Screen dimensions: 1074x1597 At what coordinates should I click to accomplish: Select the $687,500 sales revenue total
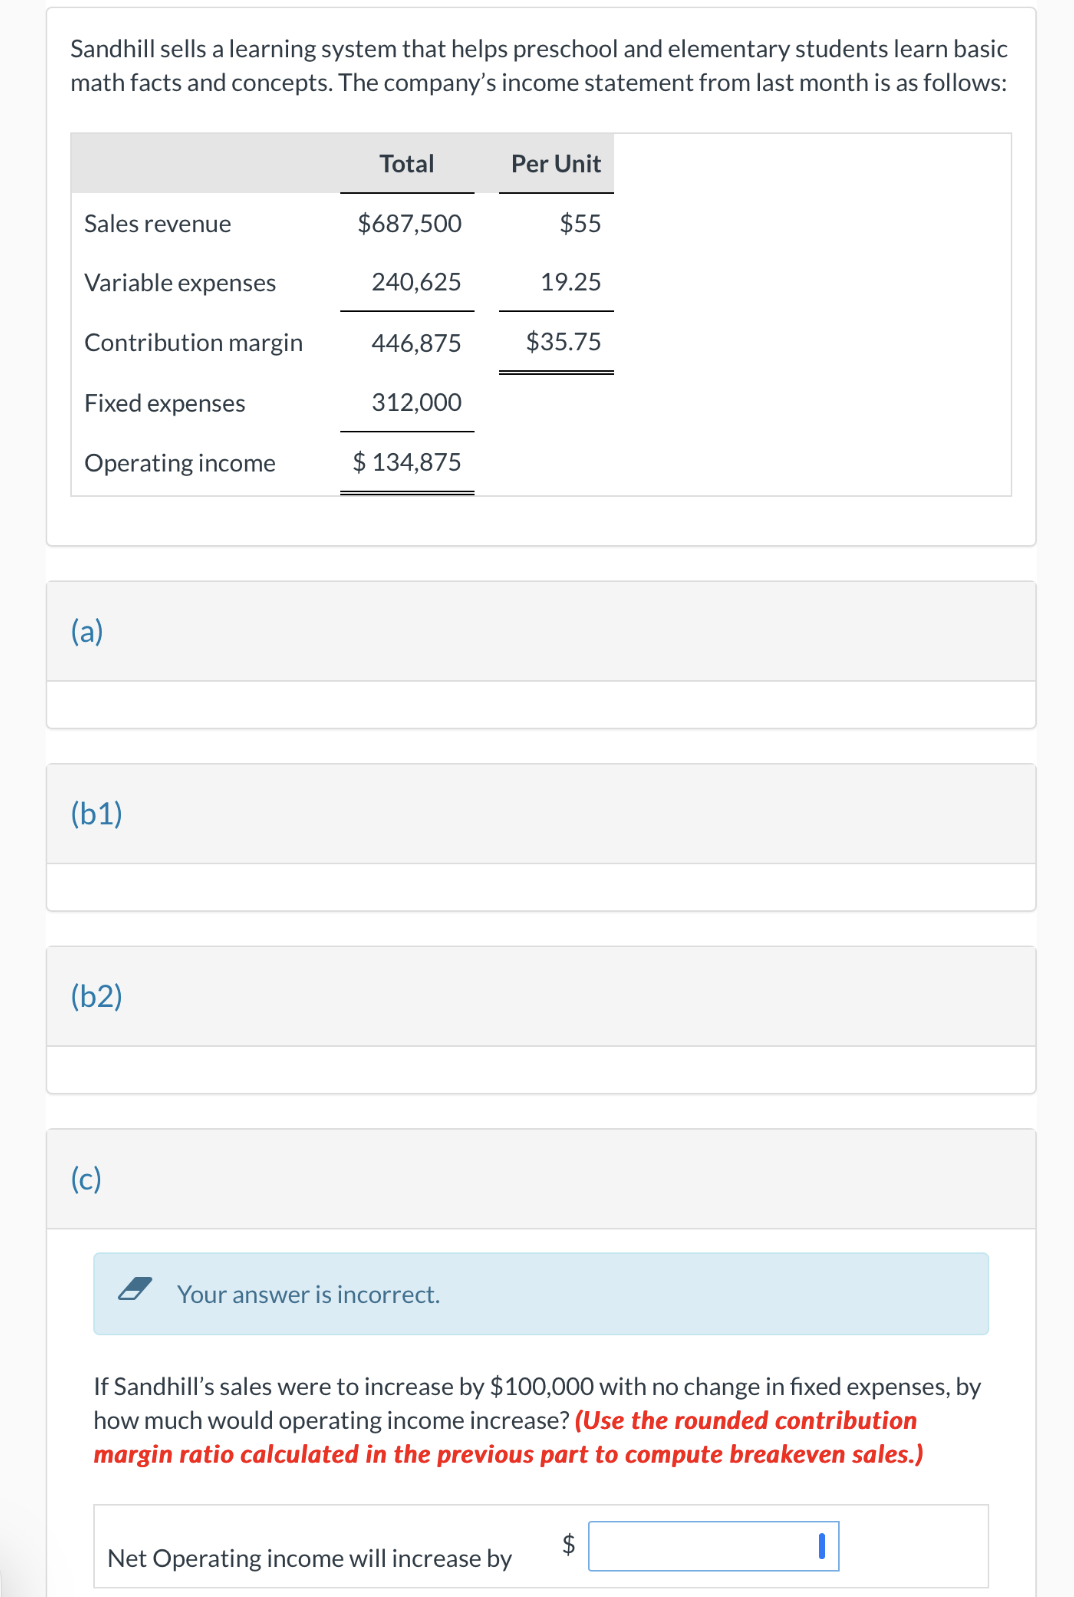tap(409, 223)
